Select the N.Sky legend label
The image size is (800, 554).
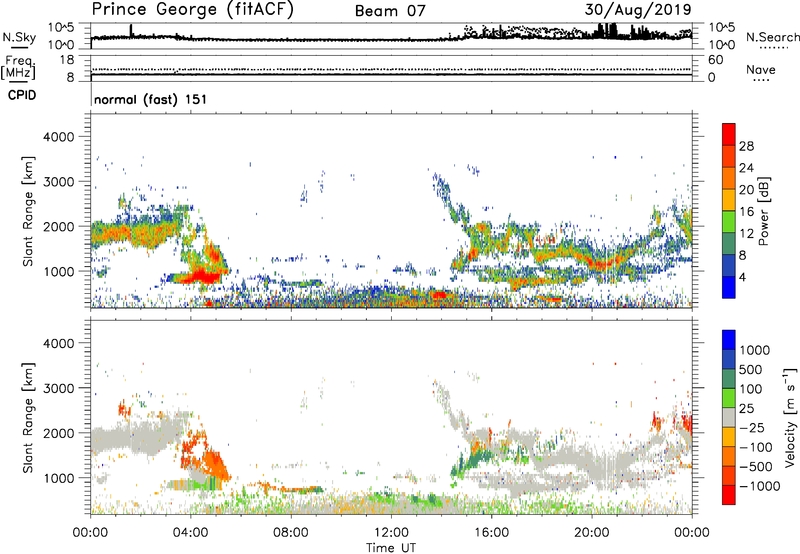point(19,37)
